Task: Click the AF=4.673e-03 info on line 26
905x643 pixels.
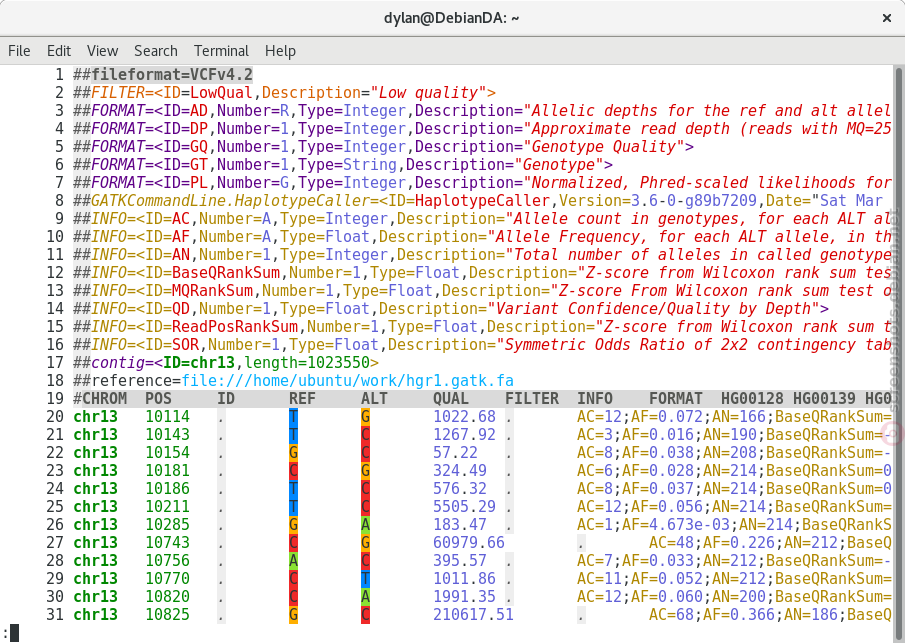Action: pyautogui.click(x=676, y=524)
